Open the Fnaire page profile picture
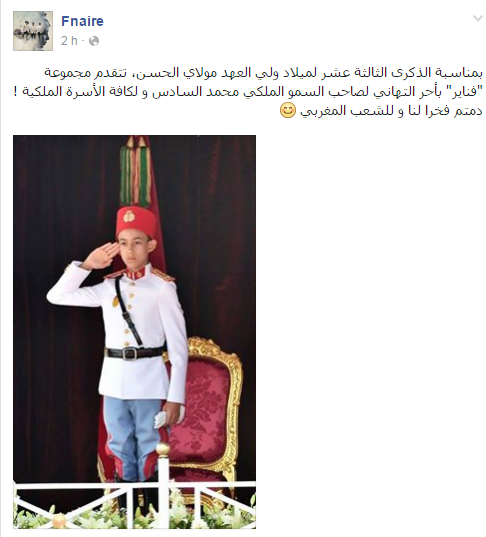 coord(33,31)
